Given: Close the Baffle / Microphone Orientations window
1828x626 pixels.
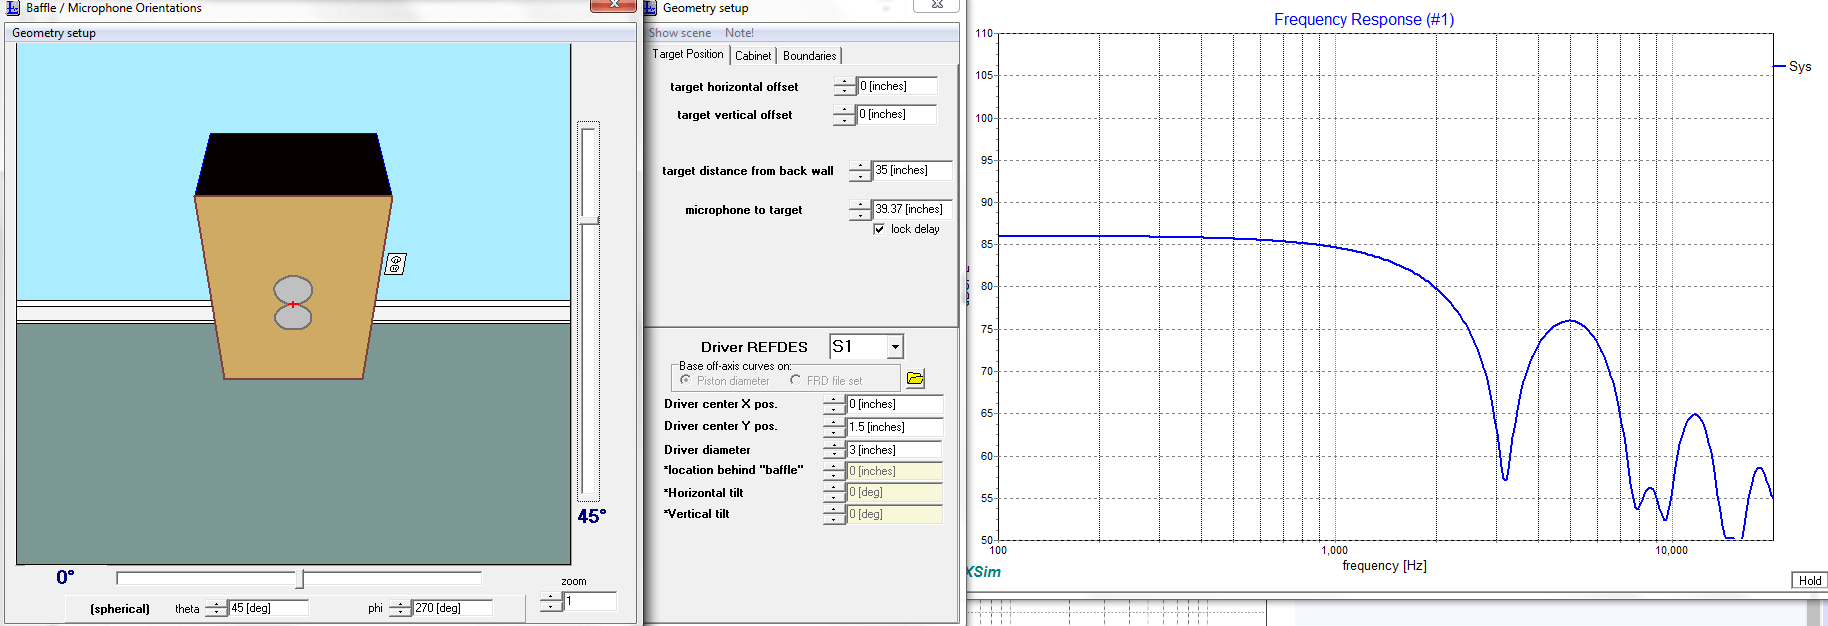Looking at the screenshot, I should tap(613, 6).
